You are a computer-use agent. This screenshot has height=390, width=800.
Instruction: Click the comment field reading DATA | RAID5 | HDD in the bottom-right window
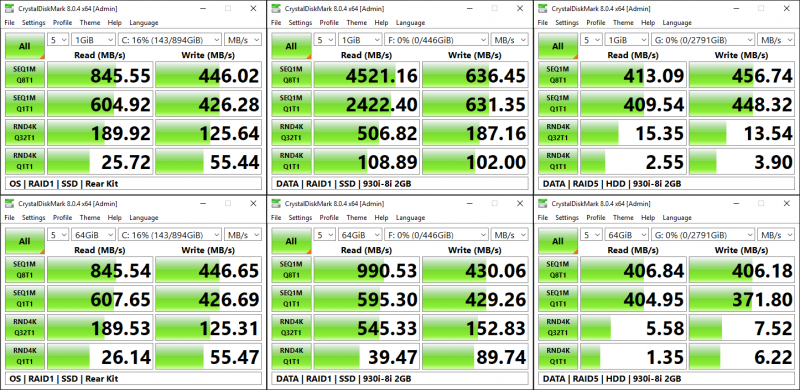click(x=666, y=378)
